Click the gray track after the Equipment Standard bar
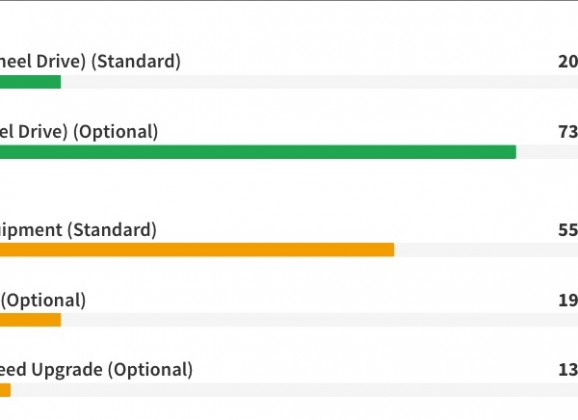The height and width of the screenshot is (420, 578). click(486, 250)
